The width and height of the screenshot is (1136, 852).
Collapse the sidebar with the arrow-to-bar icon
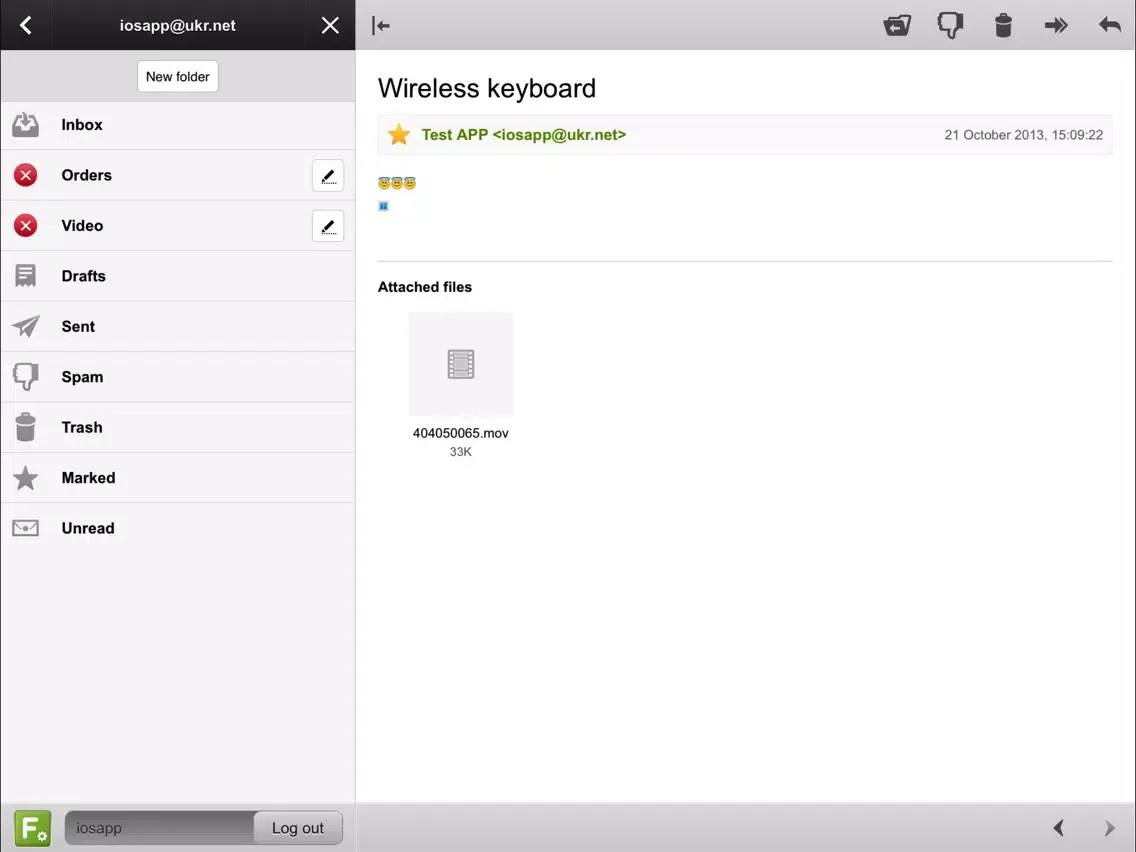[380, 25]
